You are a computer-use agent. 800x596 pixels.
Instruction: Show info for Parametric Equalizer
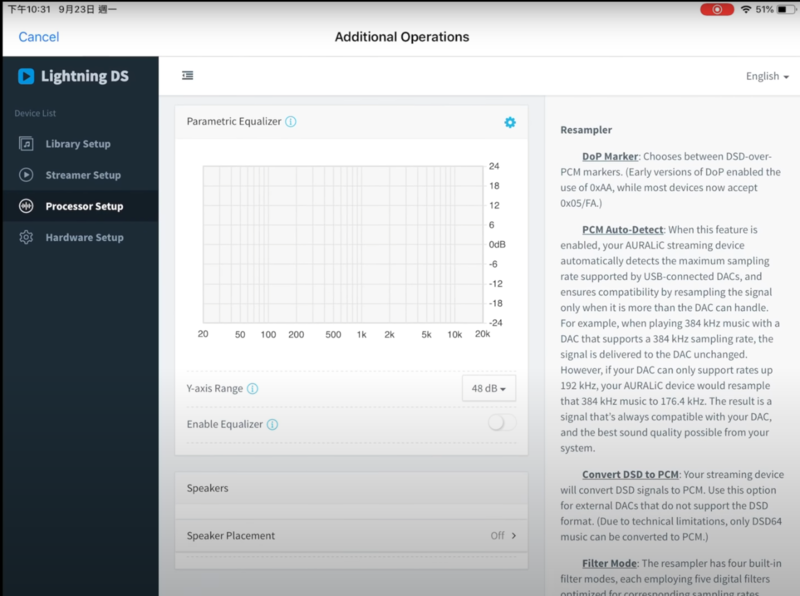[291, 122]
